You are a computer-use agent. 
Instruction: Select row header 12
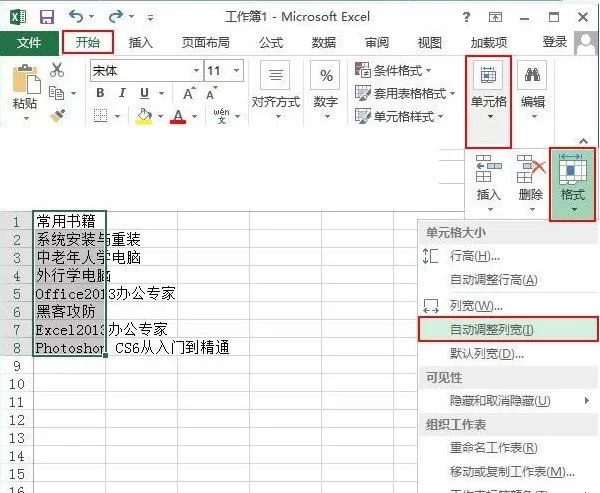[x=16, y=420]
